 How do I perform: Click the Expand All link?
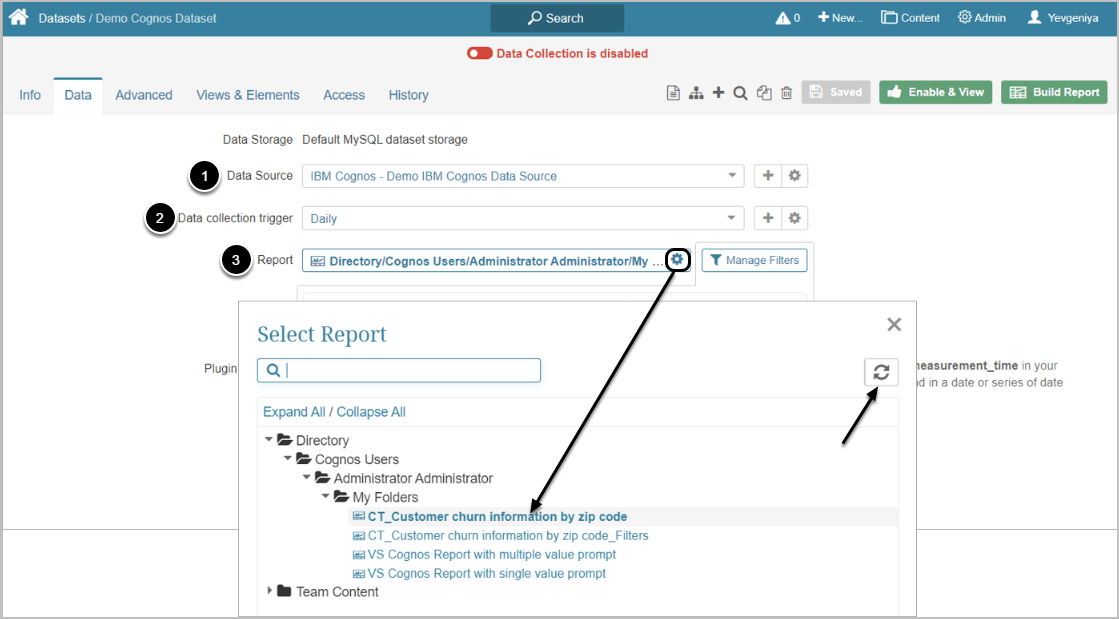pyautogui.click(x=294, y=412)
